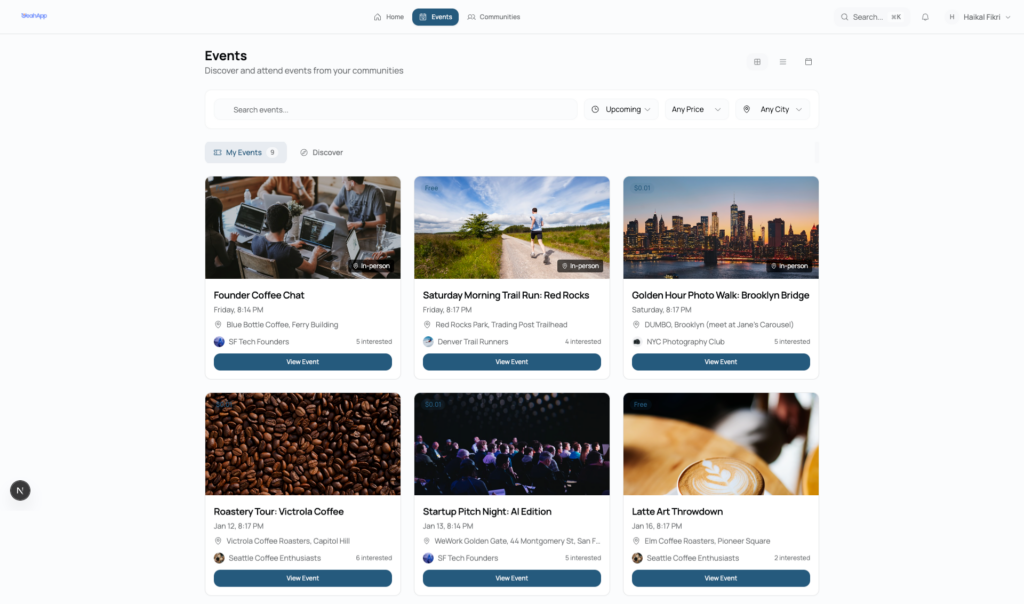The image size is (1024, 604).
Task: Click the Denver Trail Runners avatar icon
Action: click(428, 342)
